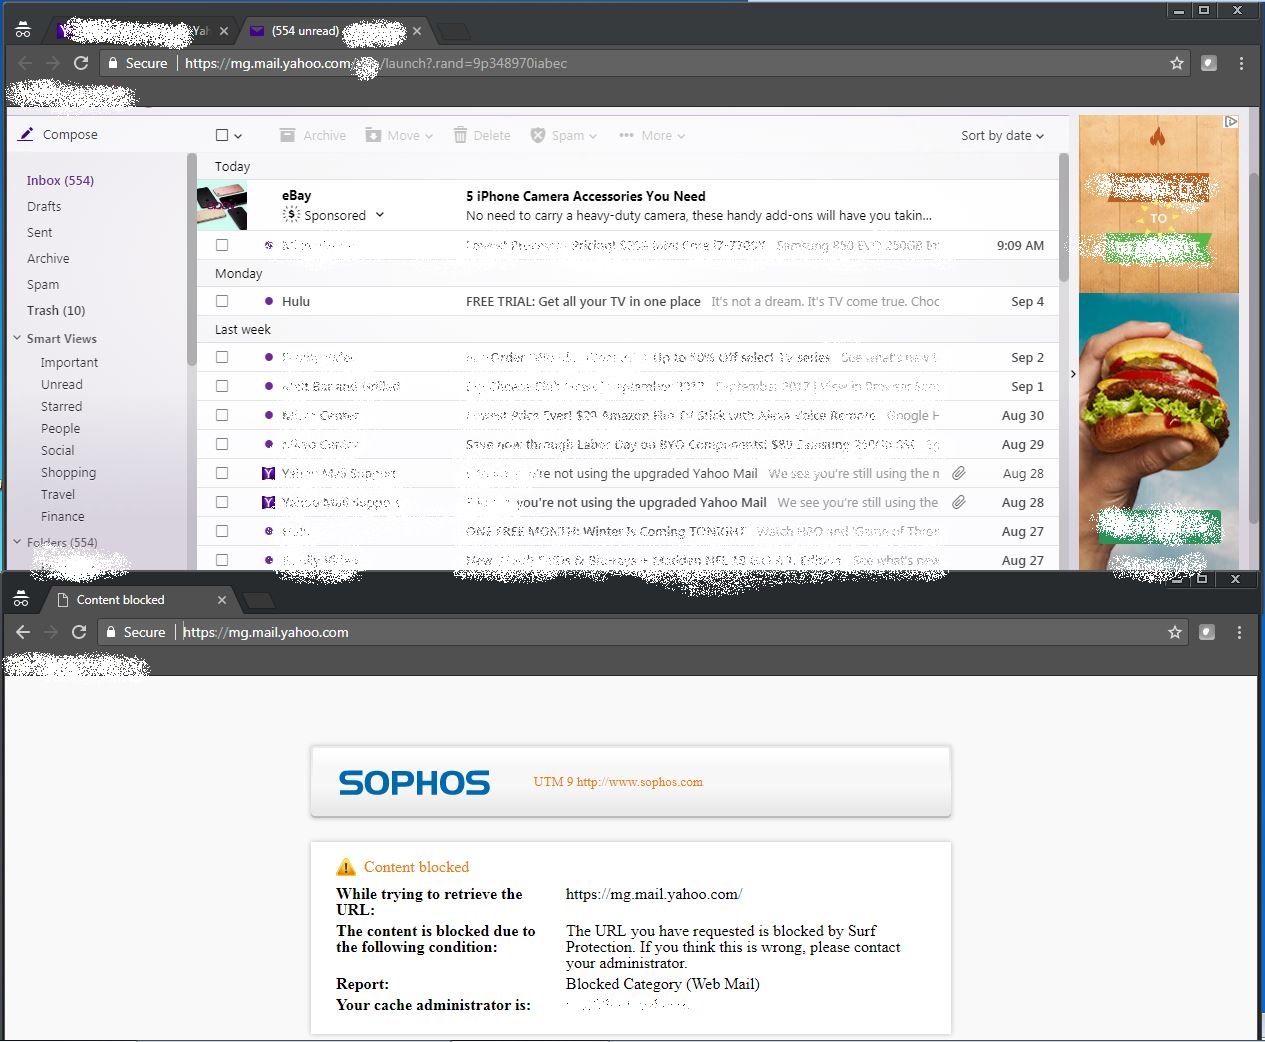Go back in the Yahoo Mail window
The image size is (1265, 1042).
click(x=25, y=63)
